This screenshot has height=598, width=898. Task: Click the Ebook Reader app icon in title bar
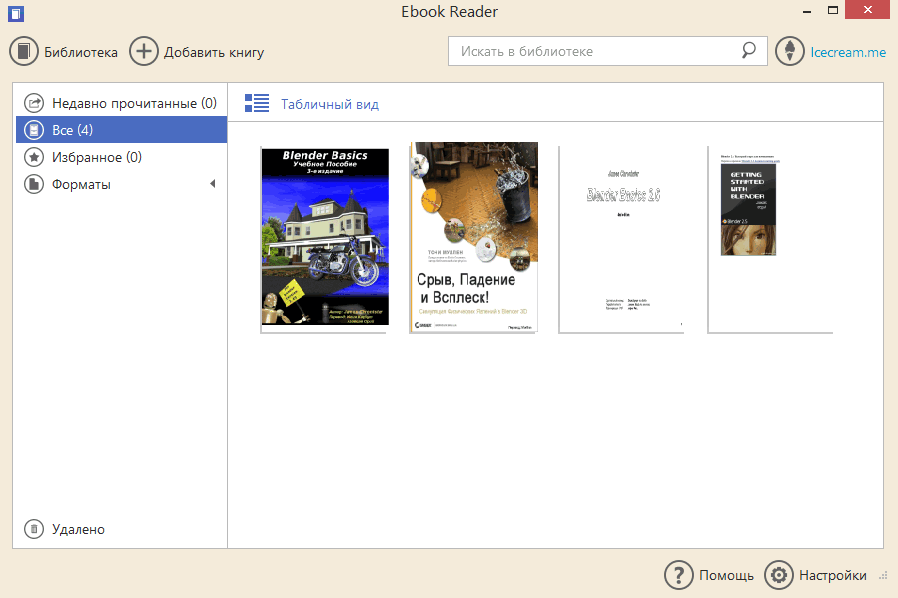pyautogui.click(x=15, y=13)
